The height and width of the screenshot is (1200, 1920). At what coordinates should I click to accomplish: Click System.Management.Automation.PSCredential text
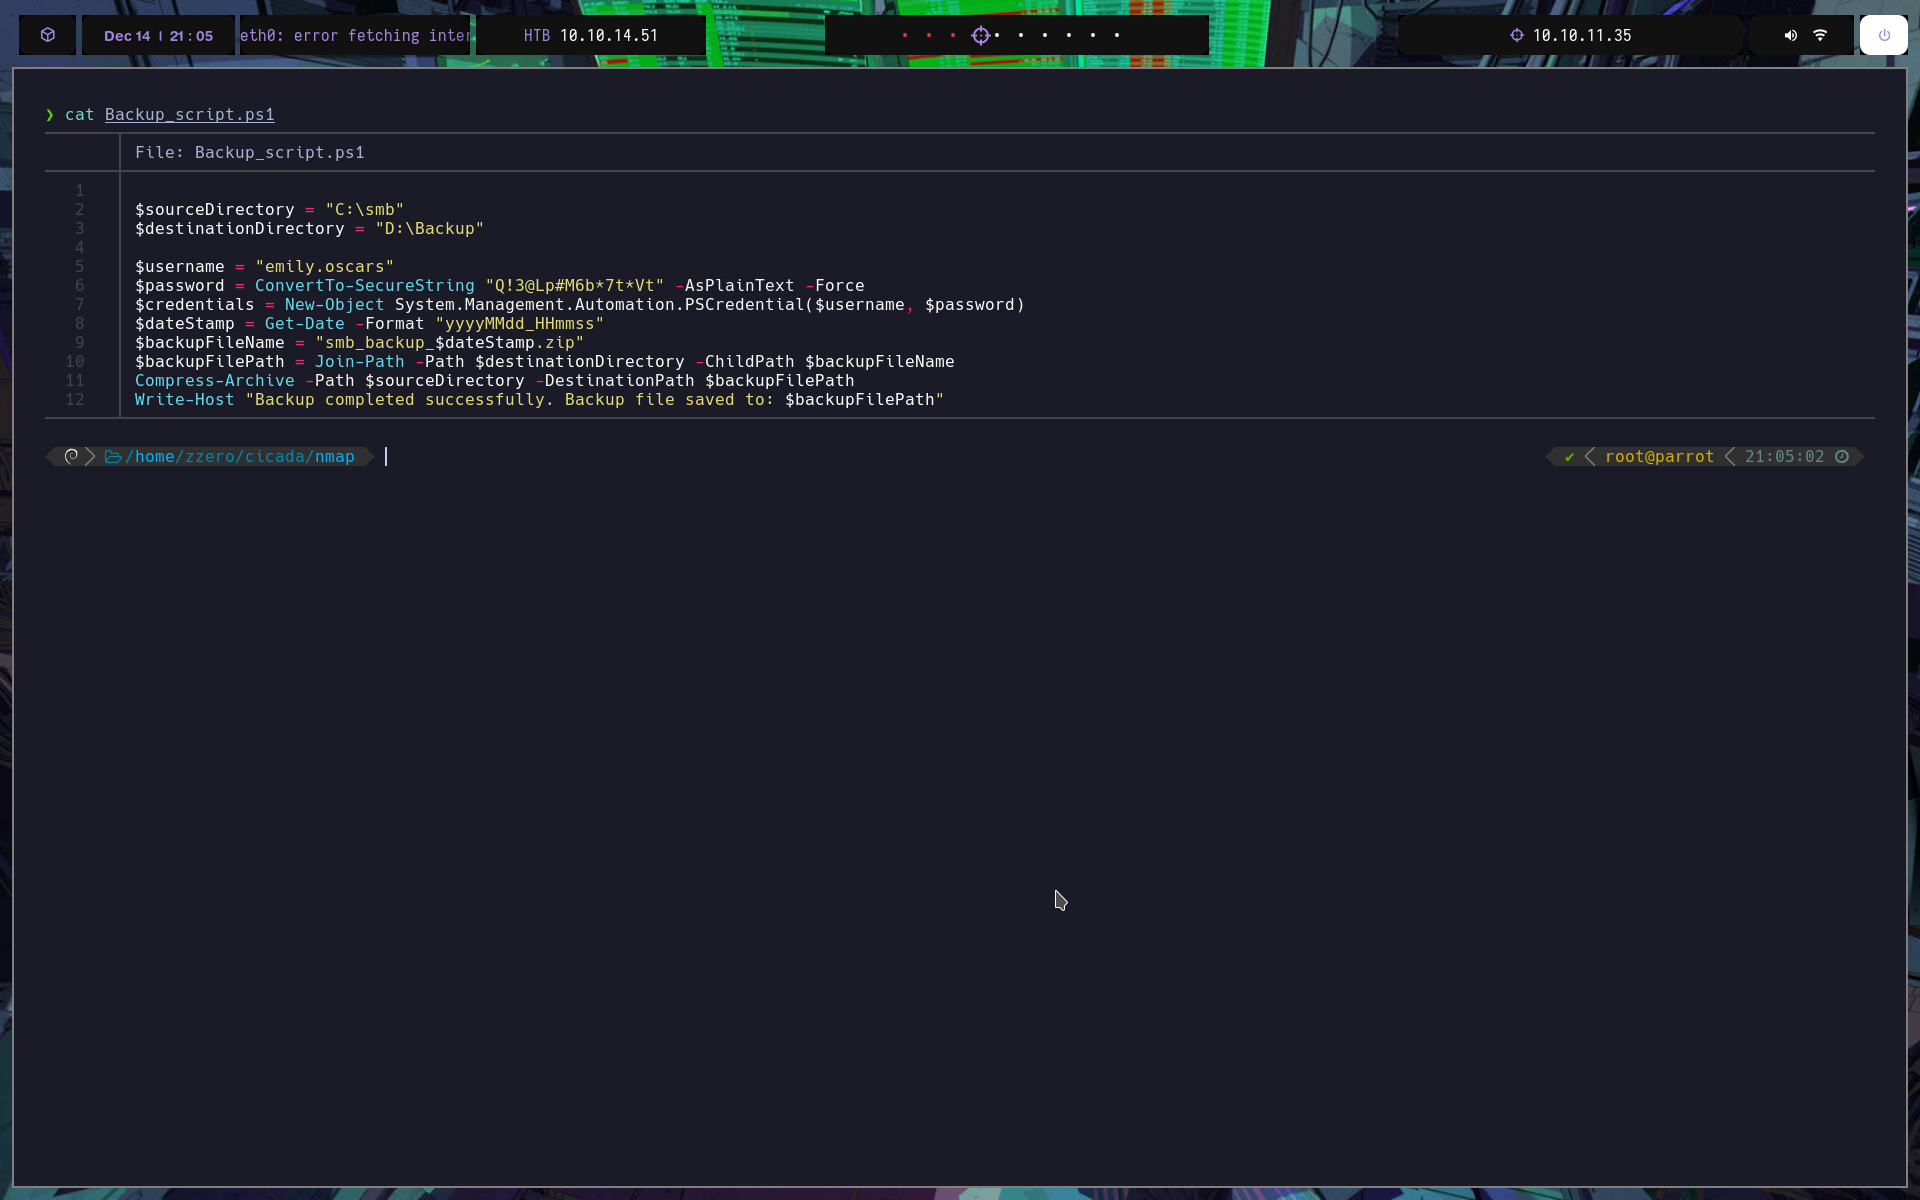point(600,305)
